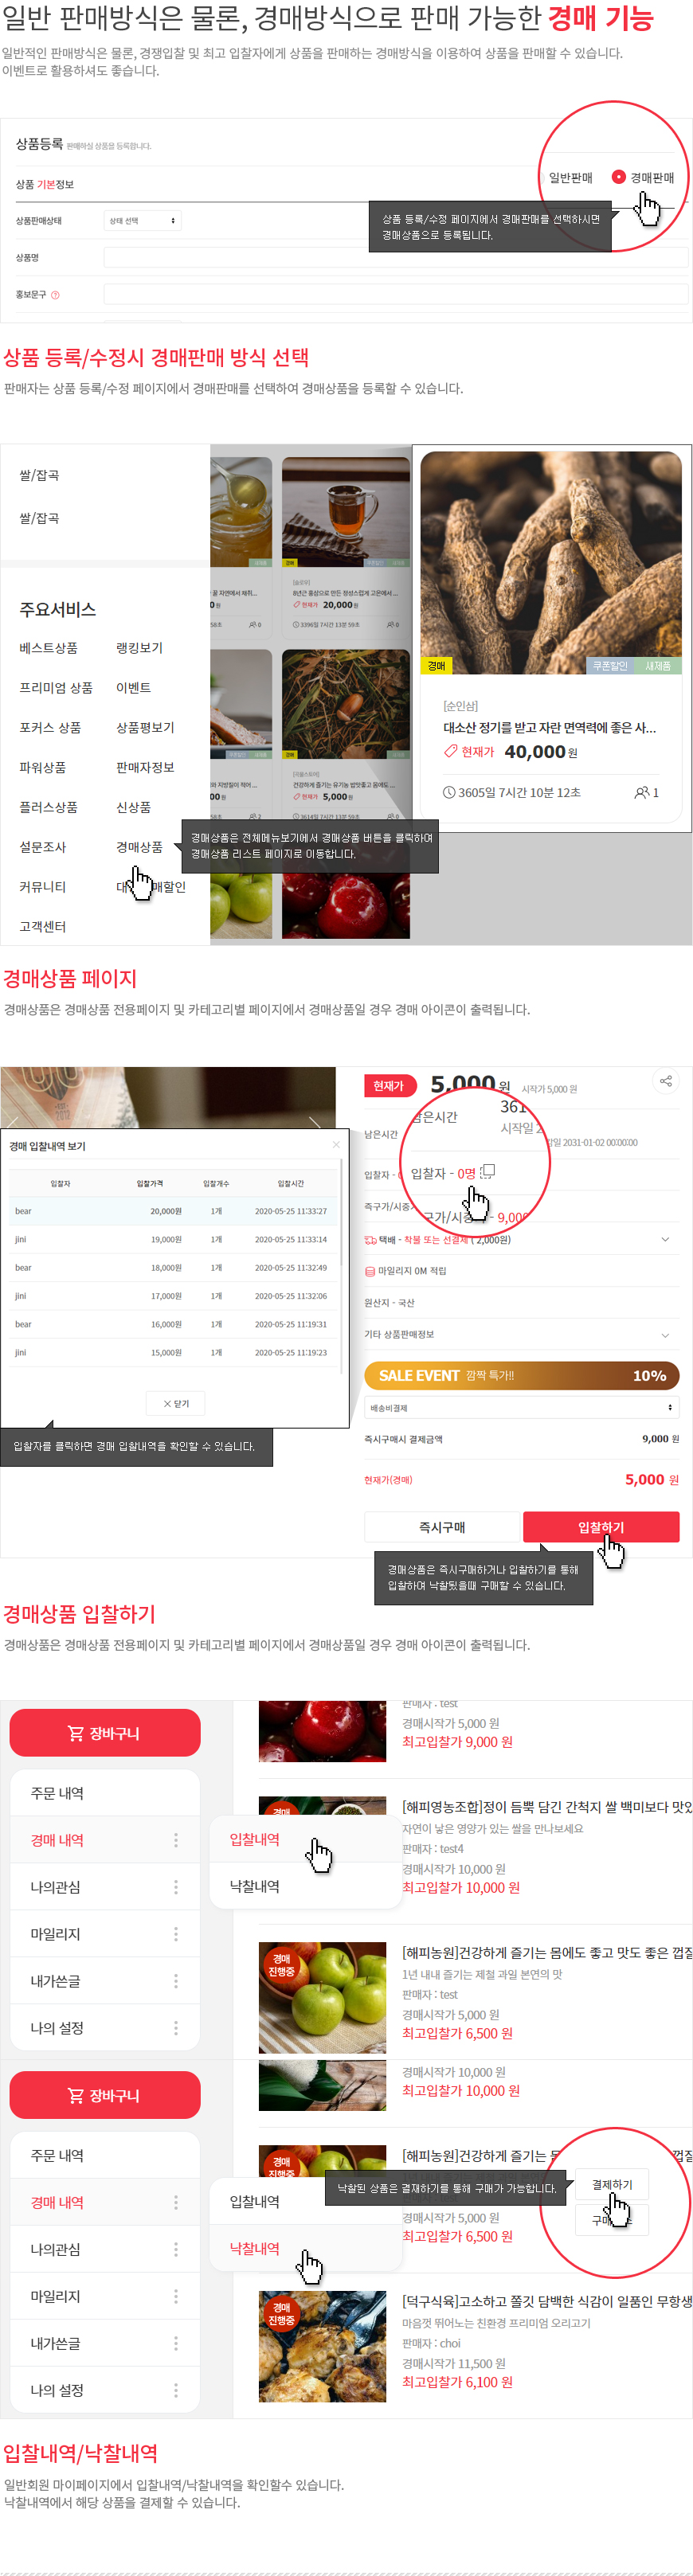693x2576 pixels.
Task: Click the clock icon beside 3605일 remaining time
Action: click(449, 793)
